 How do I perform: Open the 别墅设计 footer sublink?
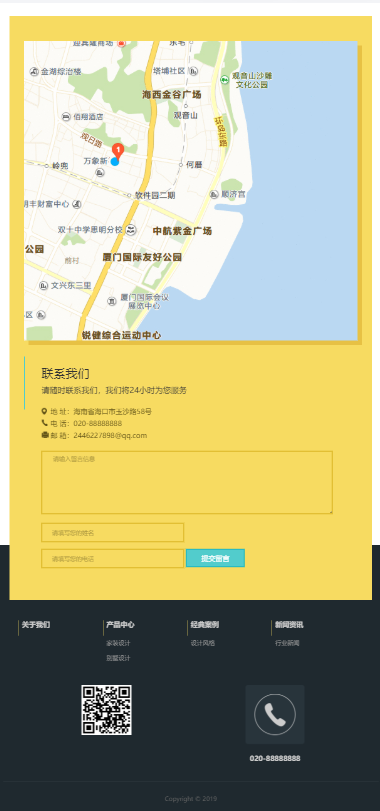pyautogui.click(x=118, y=658)
